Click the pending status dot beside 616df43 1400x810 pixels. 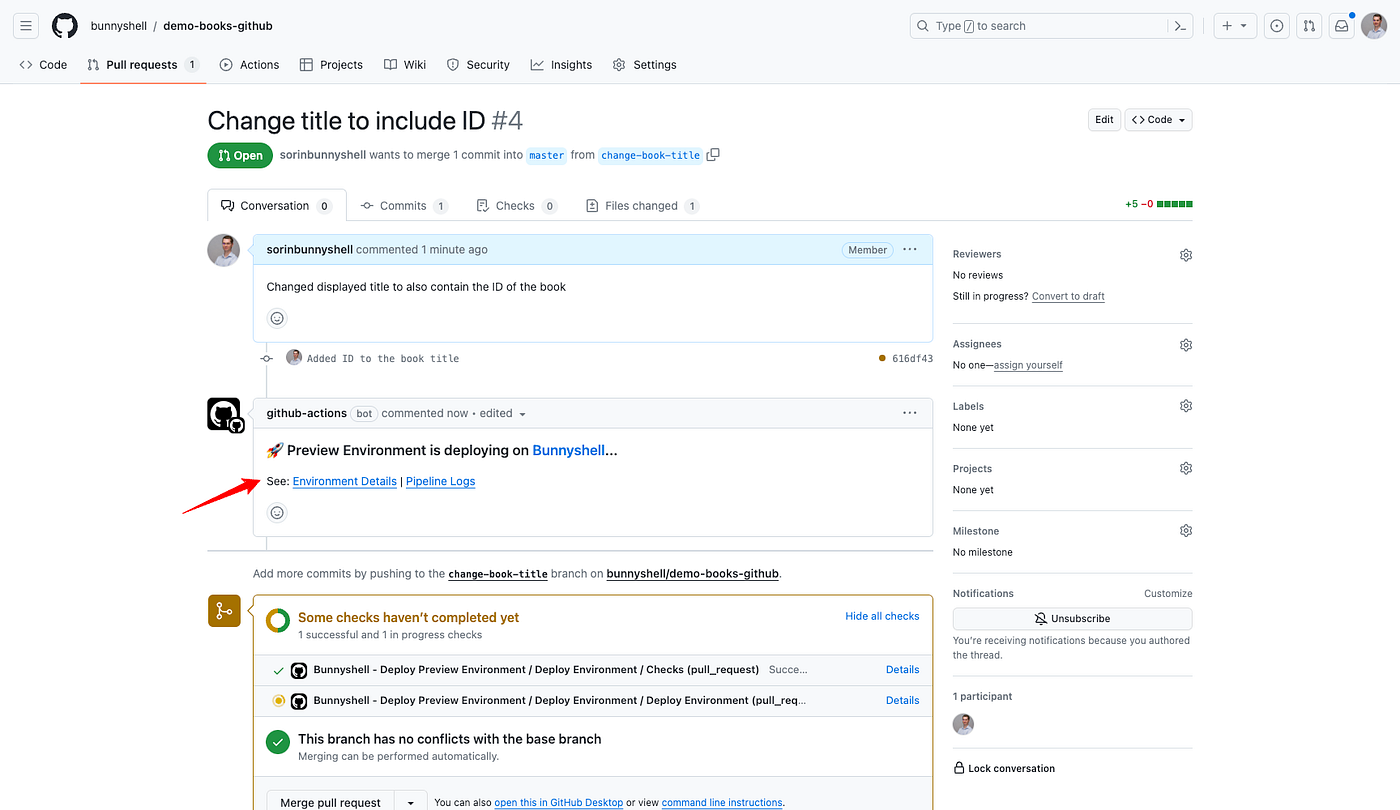(x=882, y=358)
